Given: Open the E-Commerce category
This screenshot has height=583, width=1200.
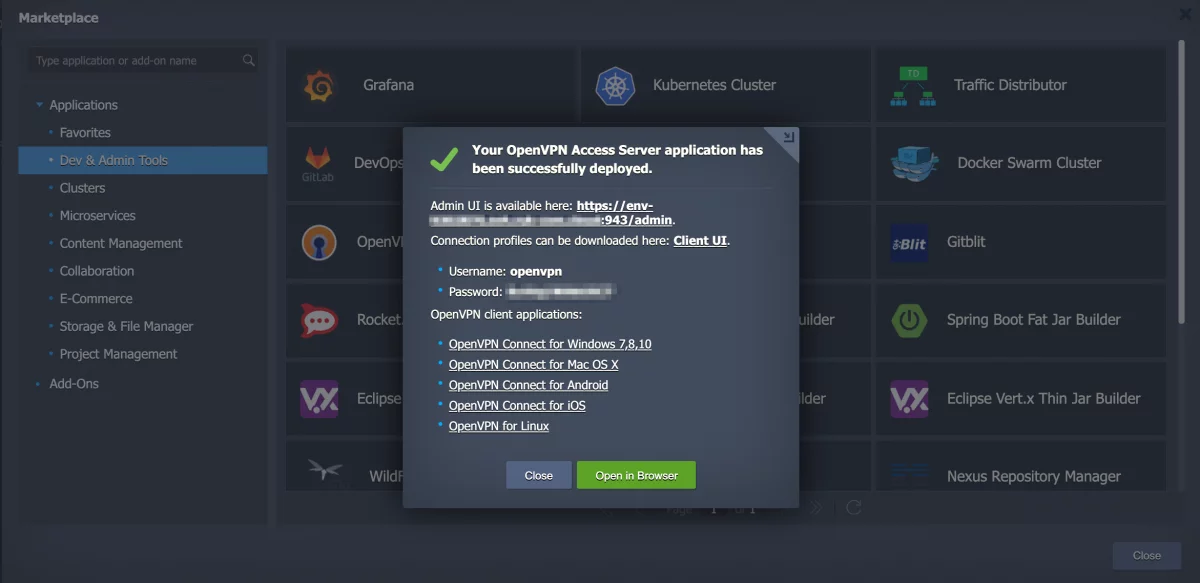Looking at the screenshot, I should pos(96,299).
